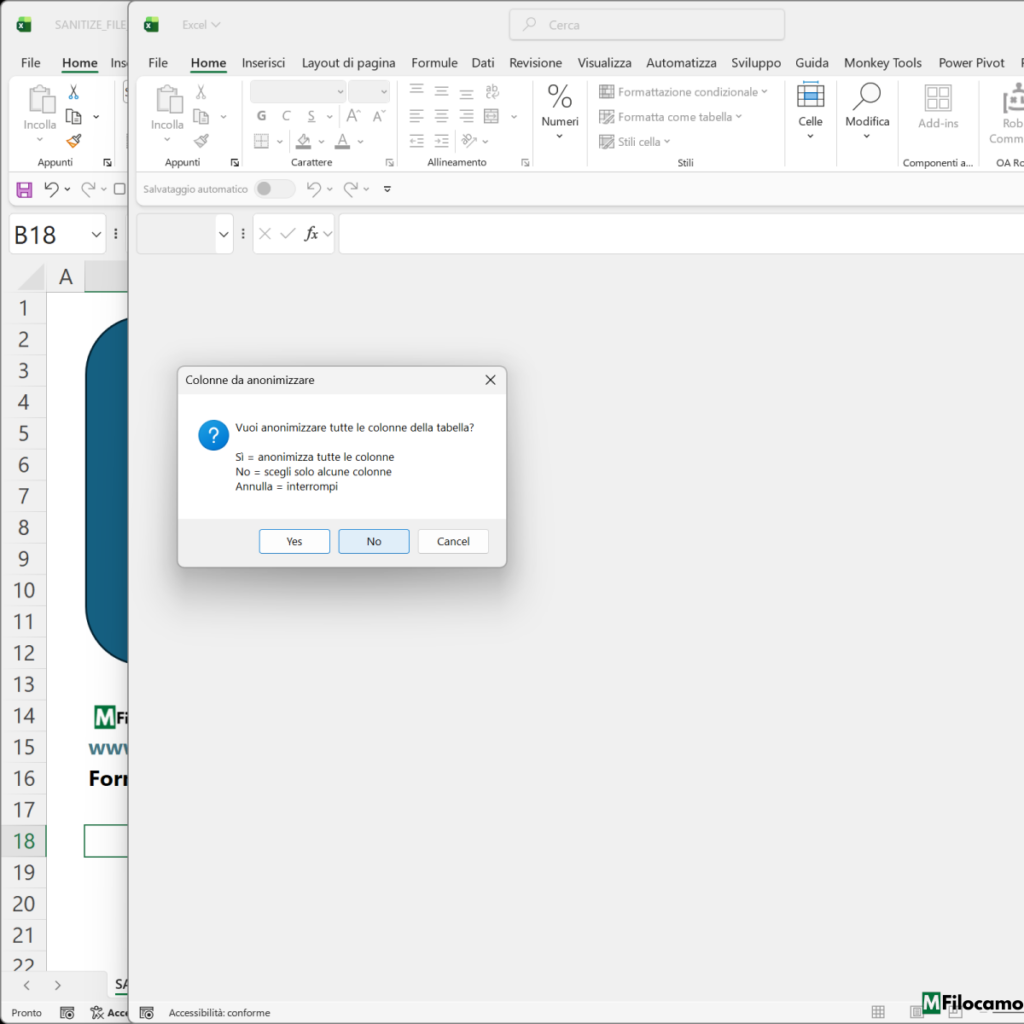Click the Add-ins button
This screenshot has width=1024, height=1024.
click(938, 108)
